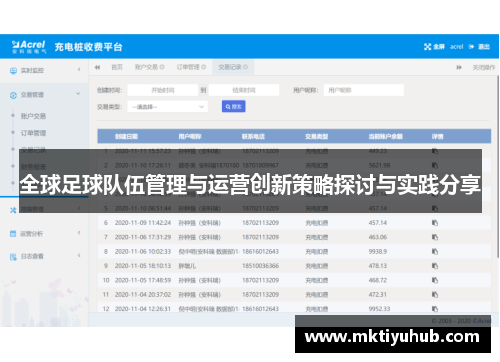The image size is (500, 362).
Task: Click the 退出 logout link
Action: 484,47
